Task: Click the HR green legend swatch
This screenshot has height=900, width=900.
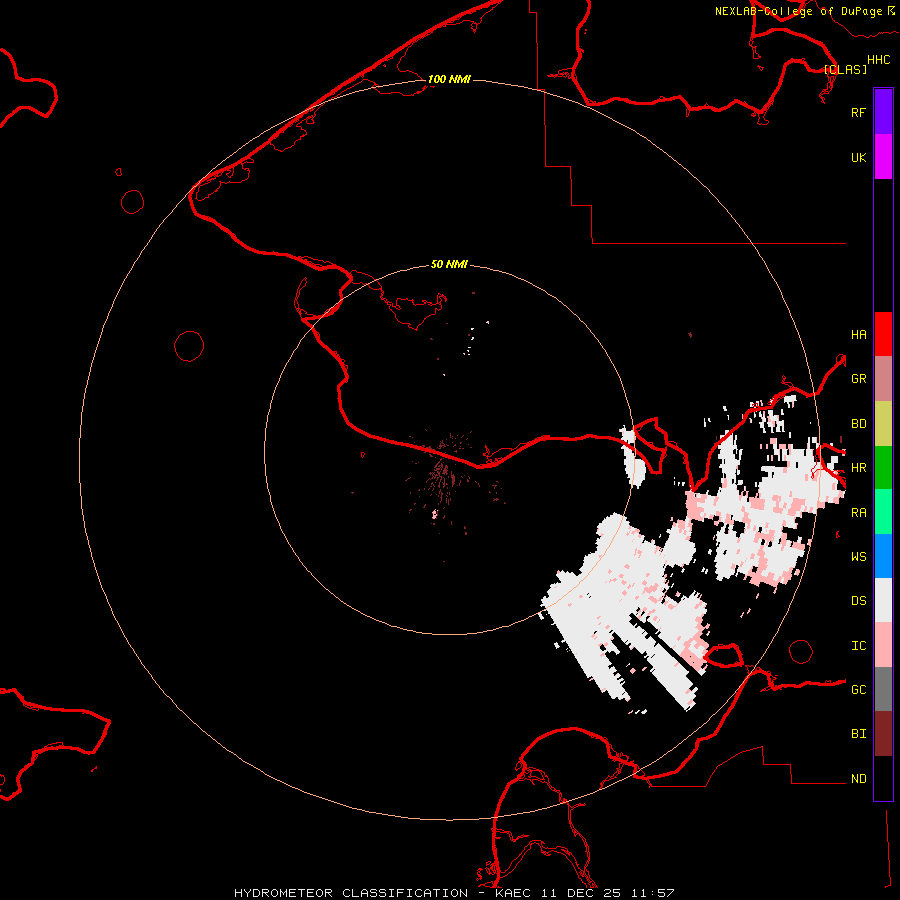Action: click(883, 467)
